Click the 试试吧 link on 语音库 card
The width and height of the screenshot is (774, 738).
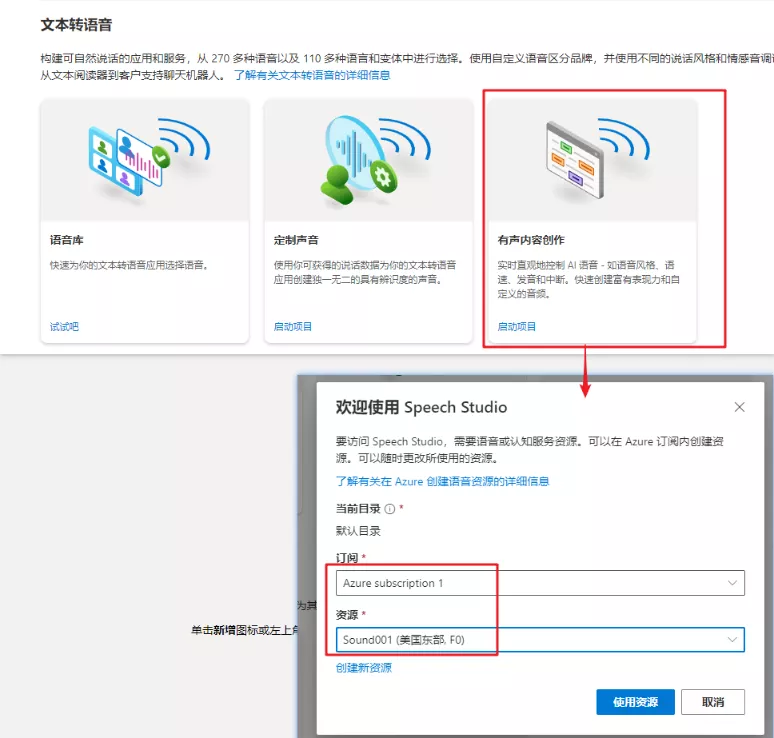coord(64,326)
